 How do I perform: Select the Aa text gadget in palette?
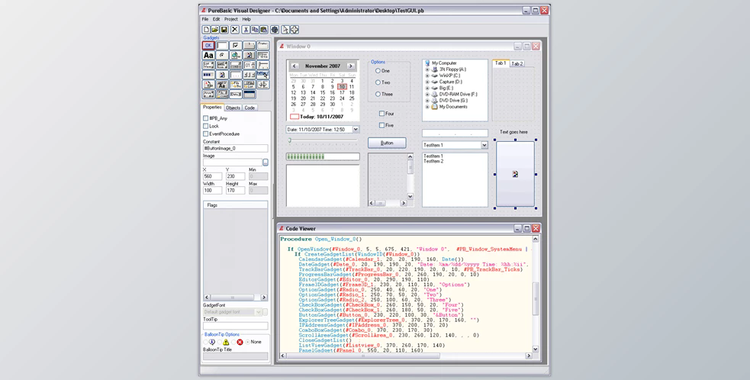point(208,55)
